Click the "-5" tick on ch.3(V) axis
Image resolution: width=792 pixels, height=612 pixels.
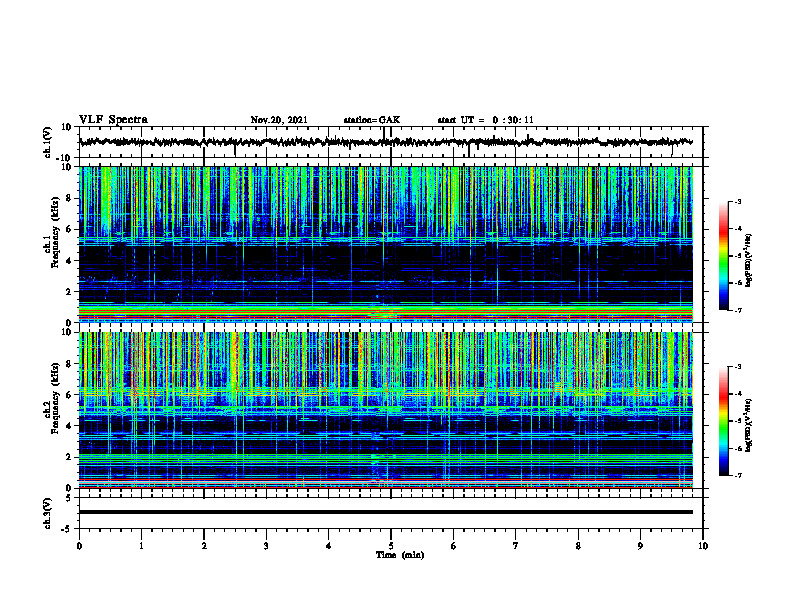(68, 529)
